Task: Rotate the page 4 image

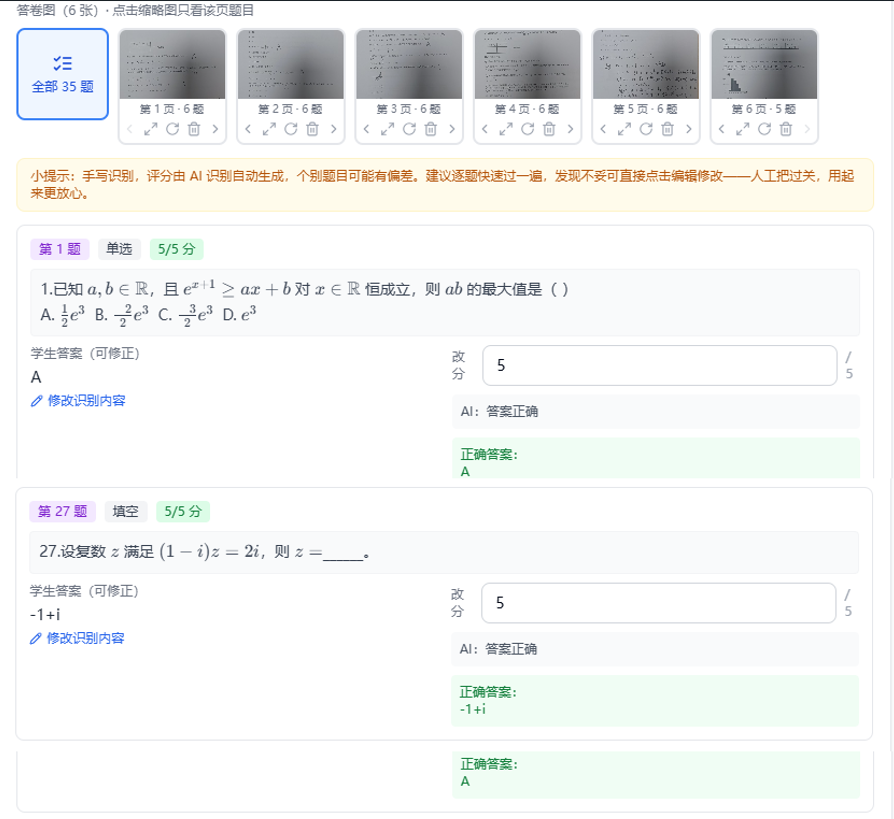Action: point(527,129)
